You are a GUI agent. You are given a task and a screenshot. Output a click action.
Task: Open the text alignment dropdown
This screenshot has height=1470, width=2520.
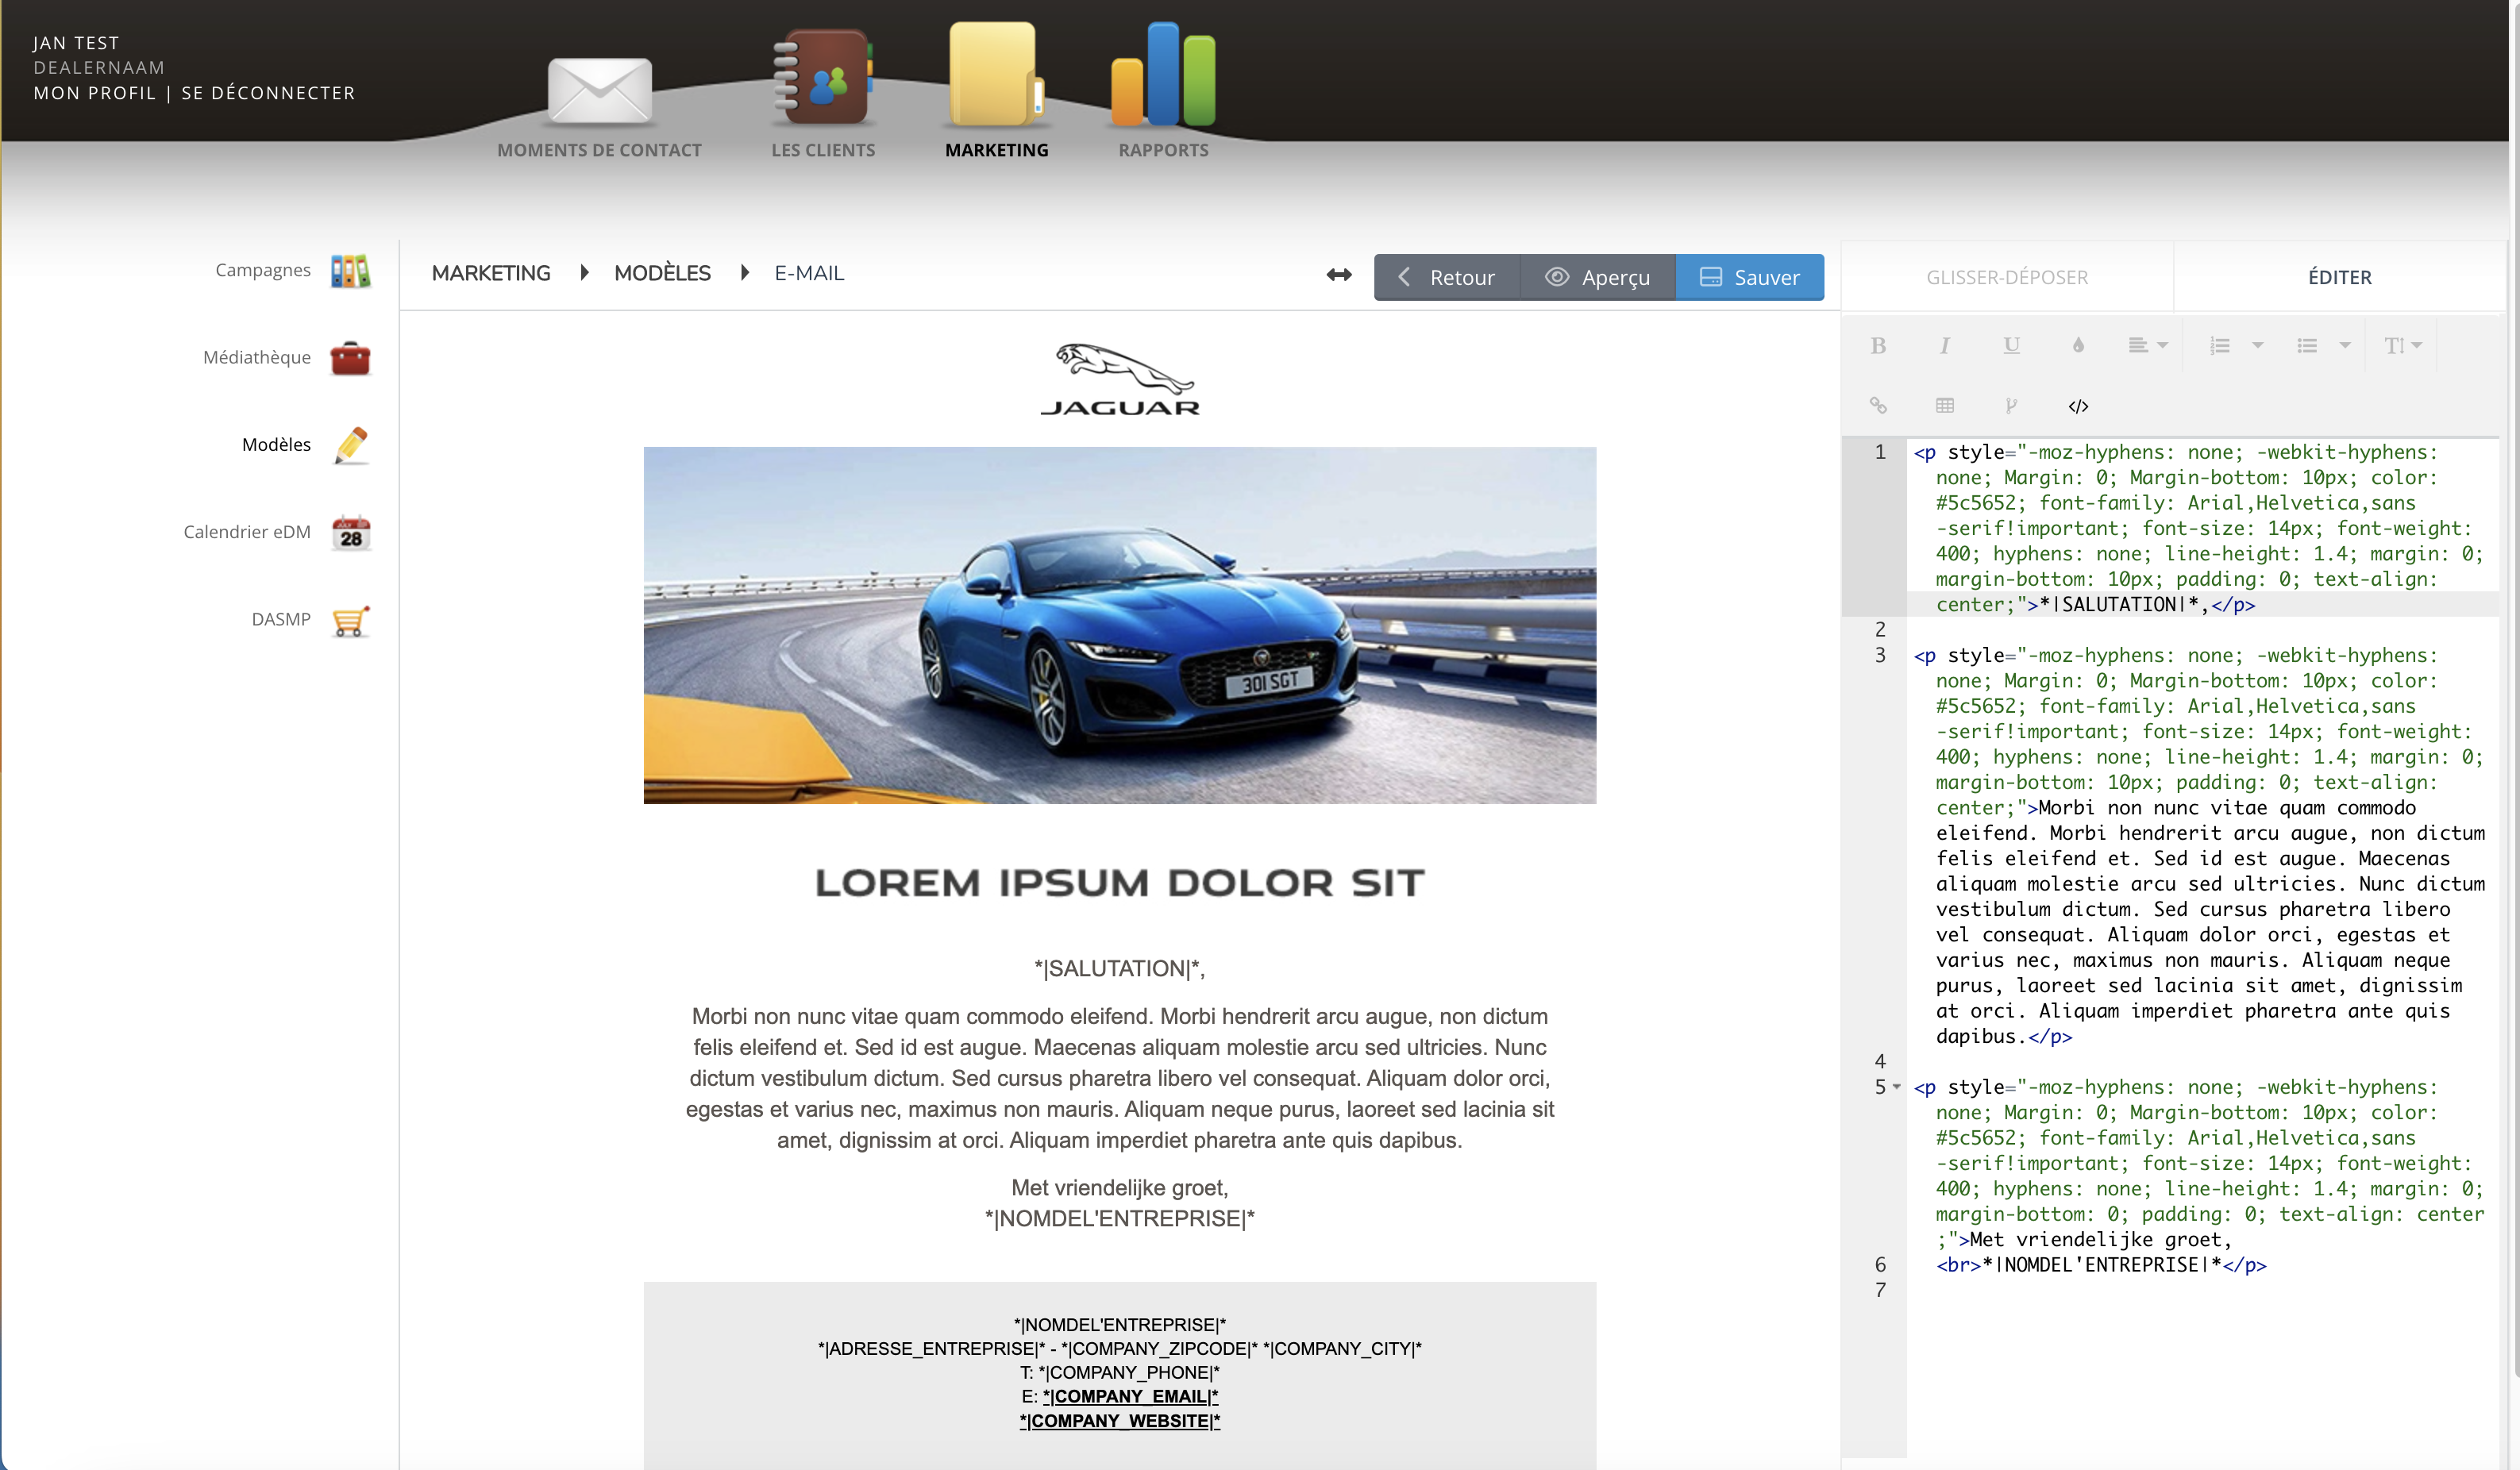point(2148,345)
